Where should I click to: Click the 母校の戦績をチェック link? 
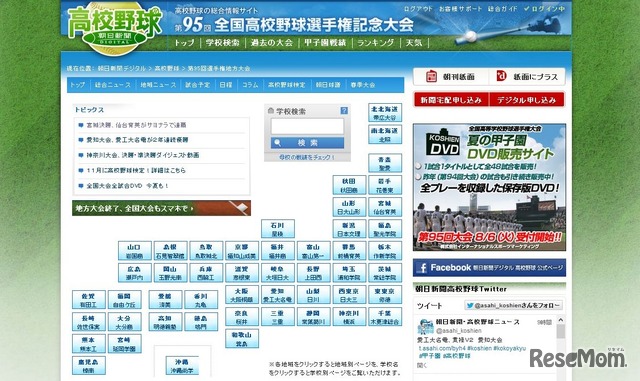pos(307,157)
